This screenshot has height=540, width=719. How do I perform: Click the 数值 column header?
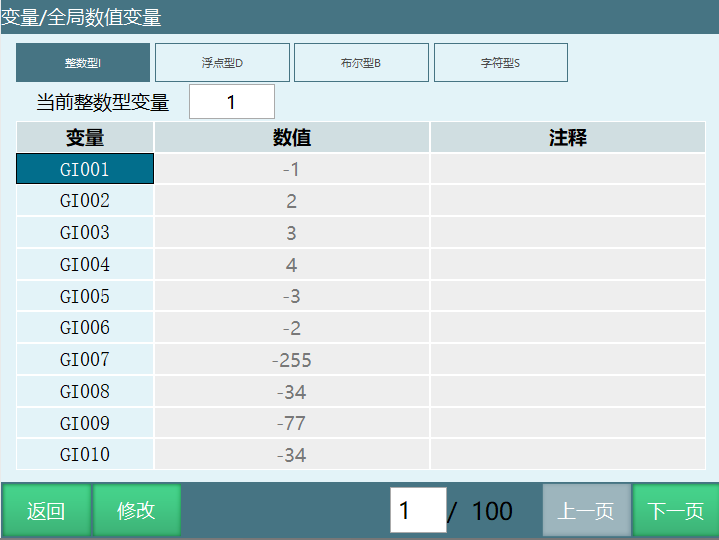(x=292, y=138)
